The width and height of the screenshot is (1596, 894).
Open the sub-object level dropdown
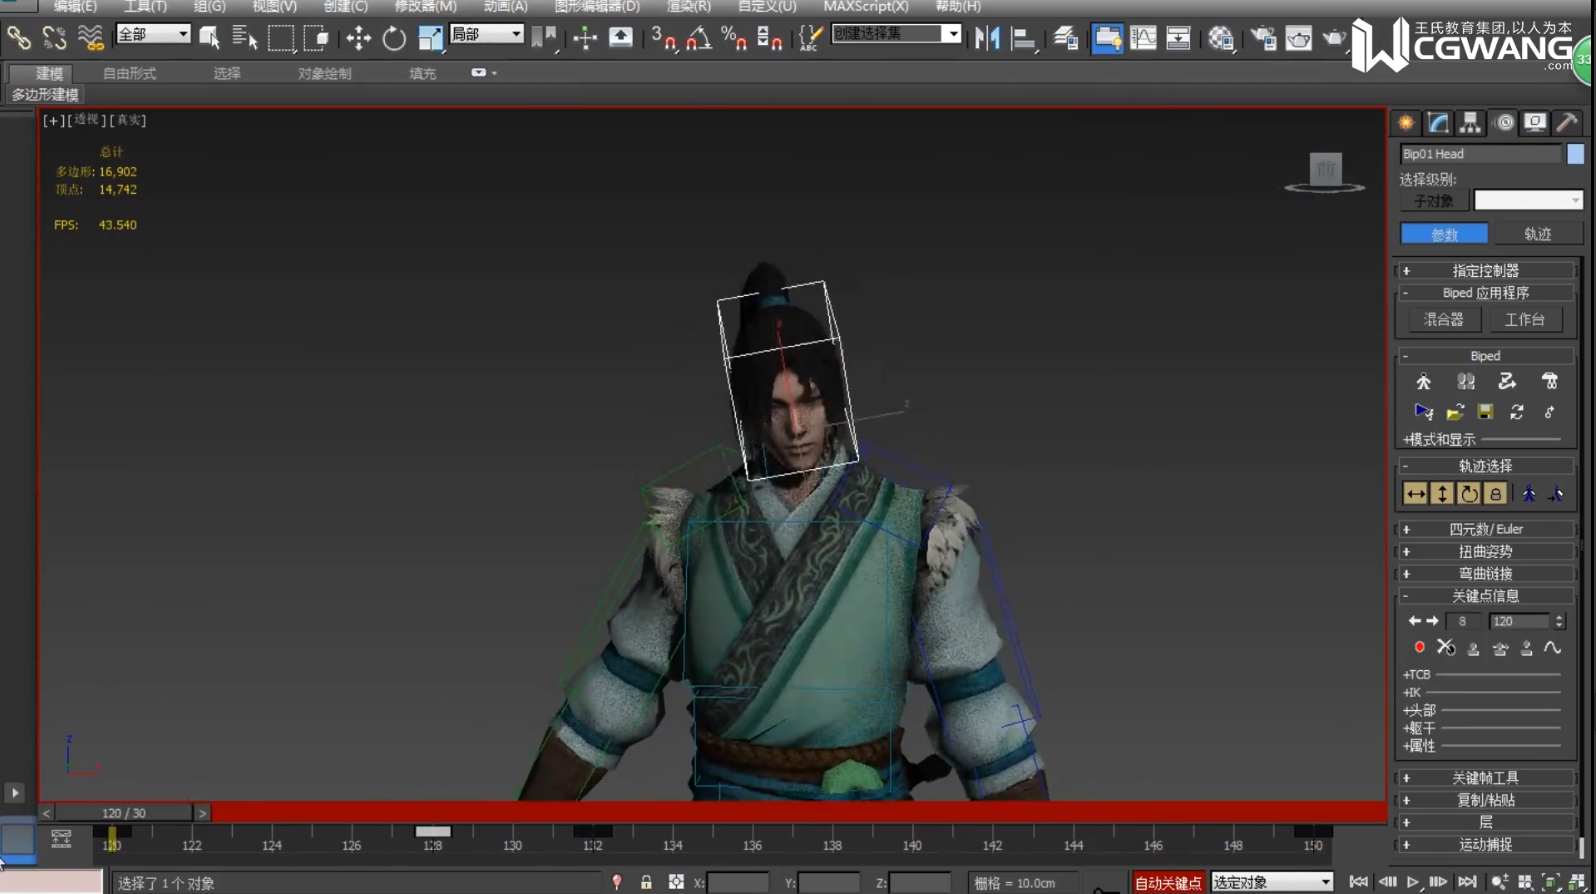(x=1528, y=201)
